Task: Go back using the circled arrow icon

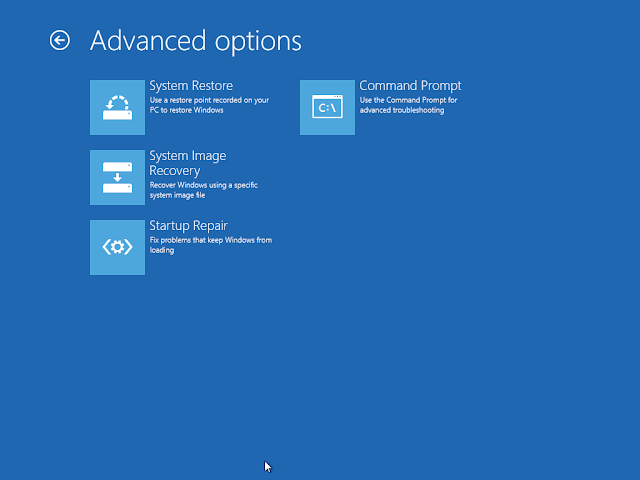Action: coord(60,40)
